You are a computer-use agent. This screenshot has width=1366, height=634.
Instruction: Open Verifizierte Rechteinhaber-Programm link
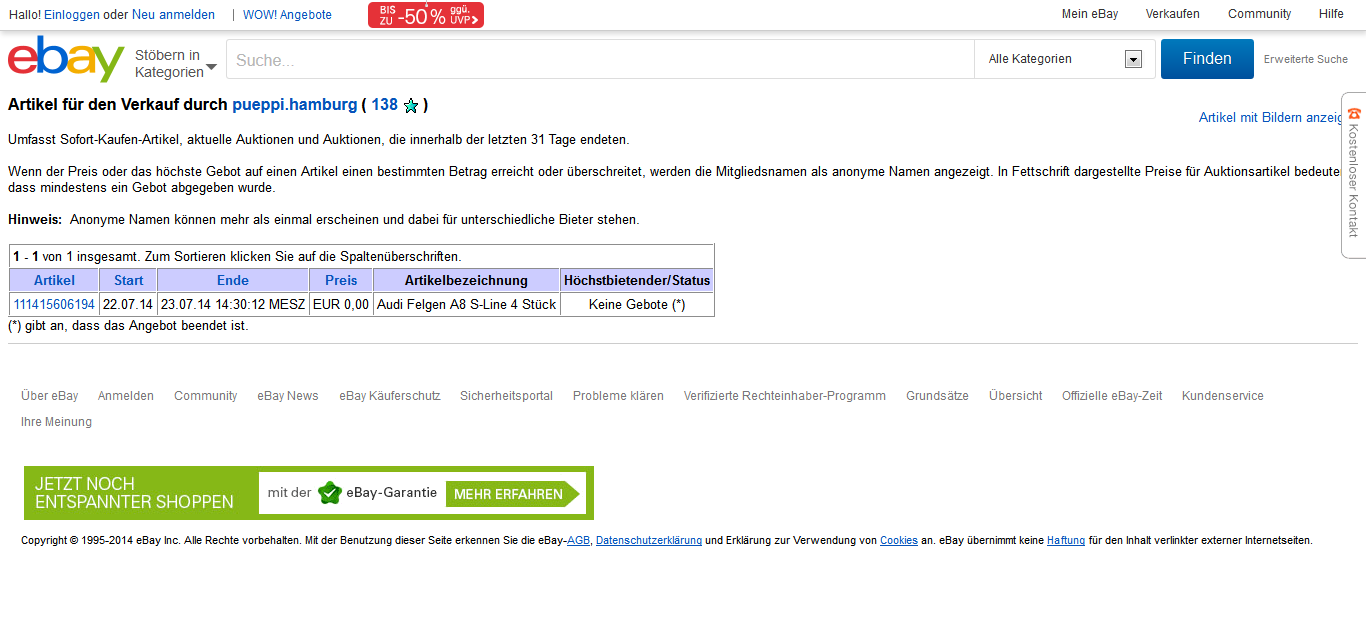tap(785, 396)
